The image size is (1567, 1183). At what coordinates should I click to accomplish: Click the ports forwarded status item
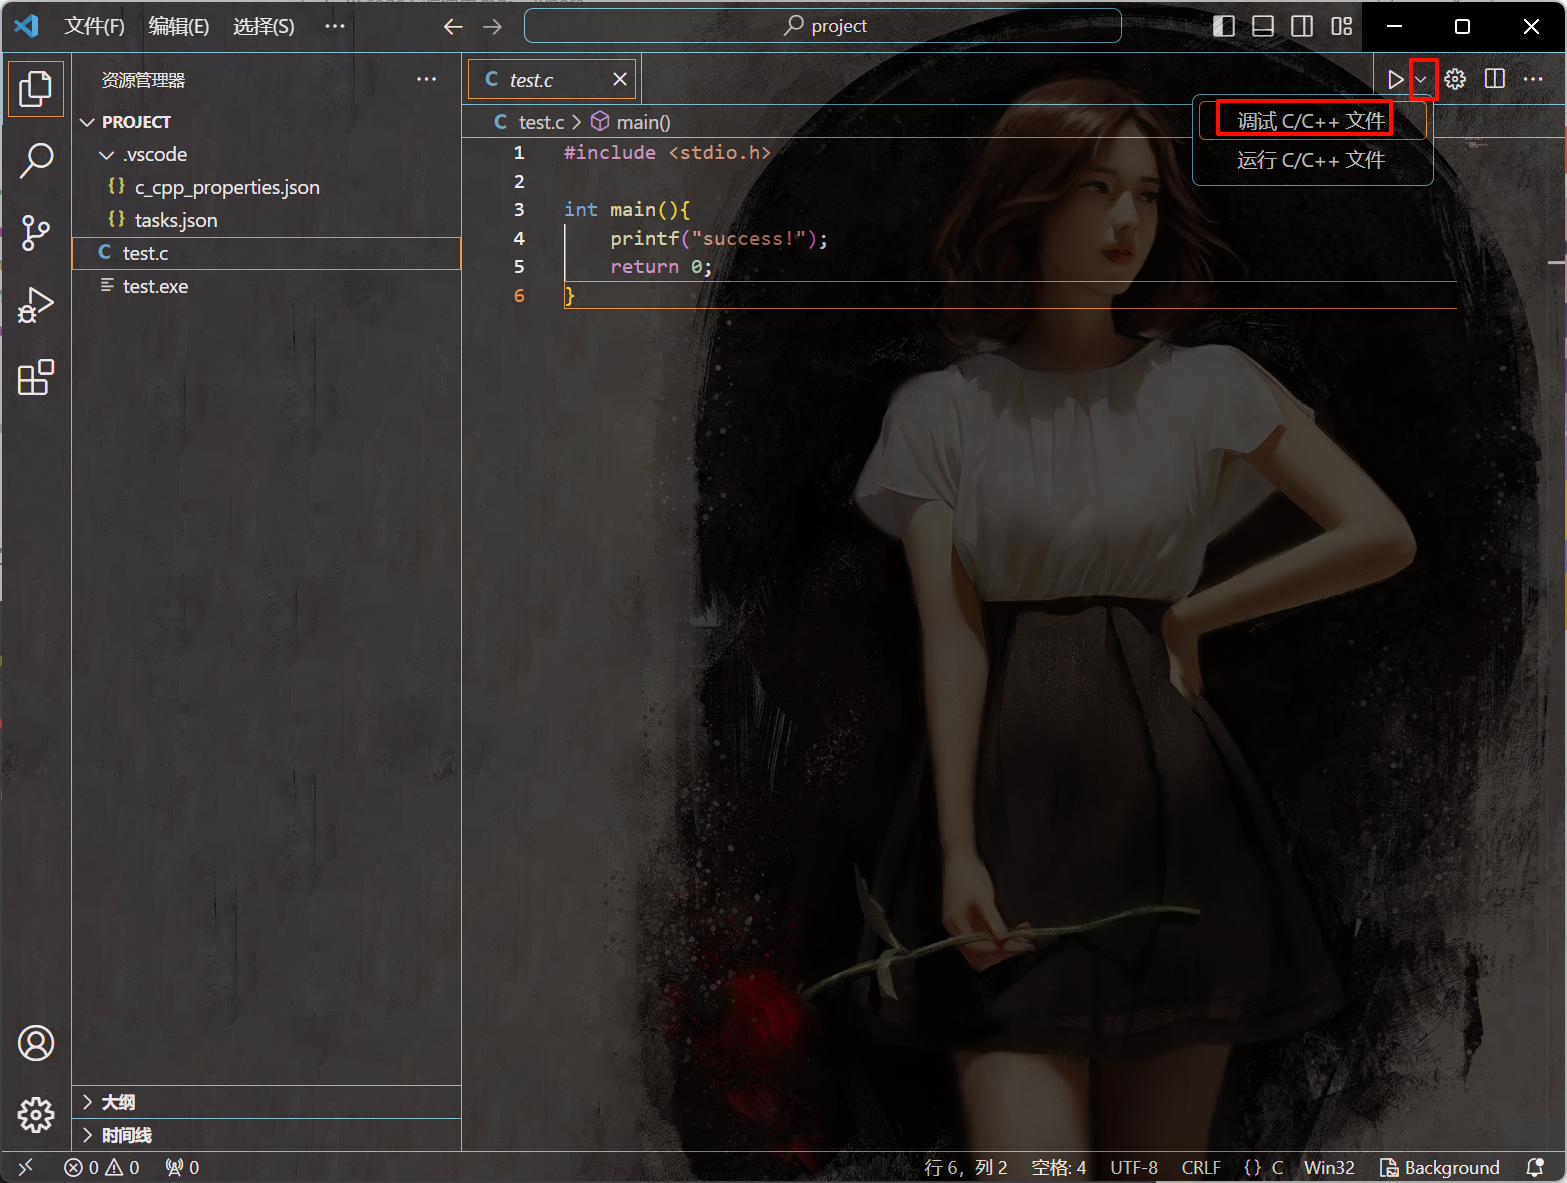tap(182, 1167)
